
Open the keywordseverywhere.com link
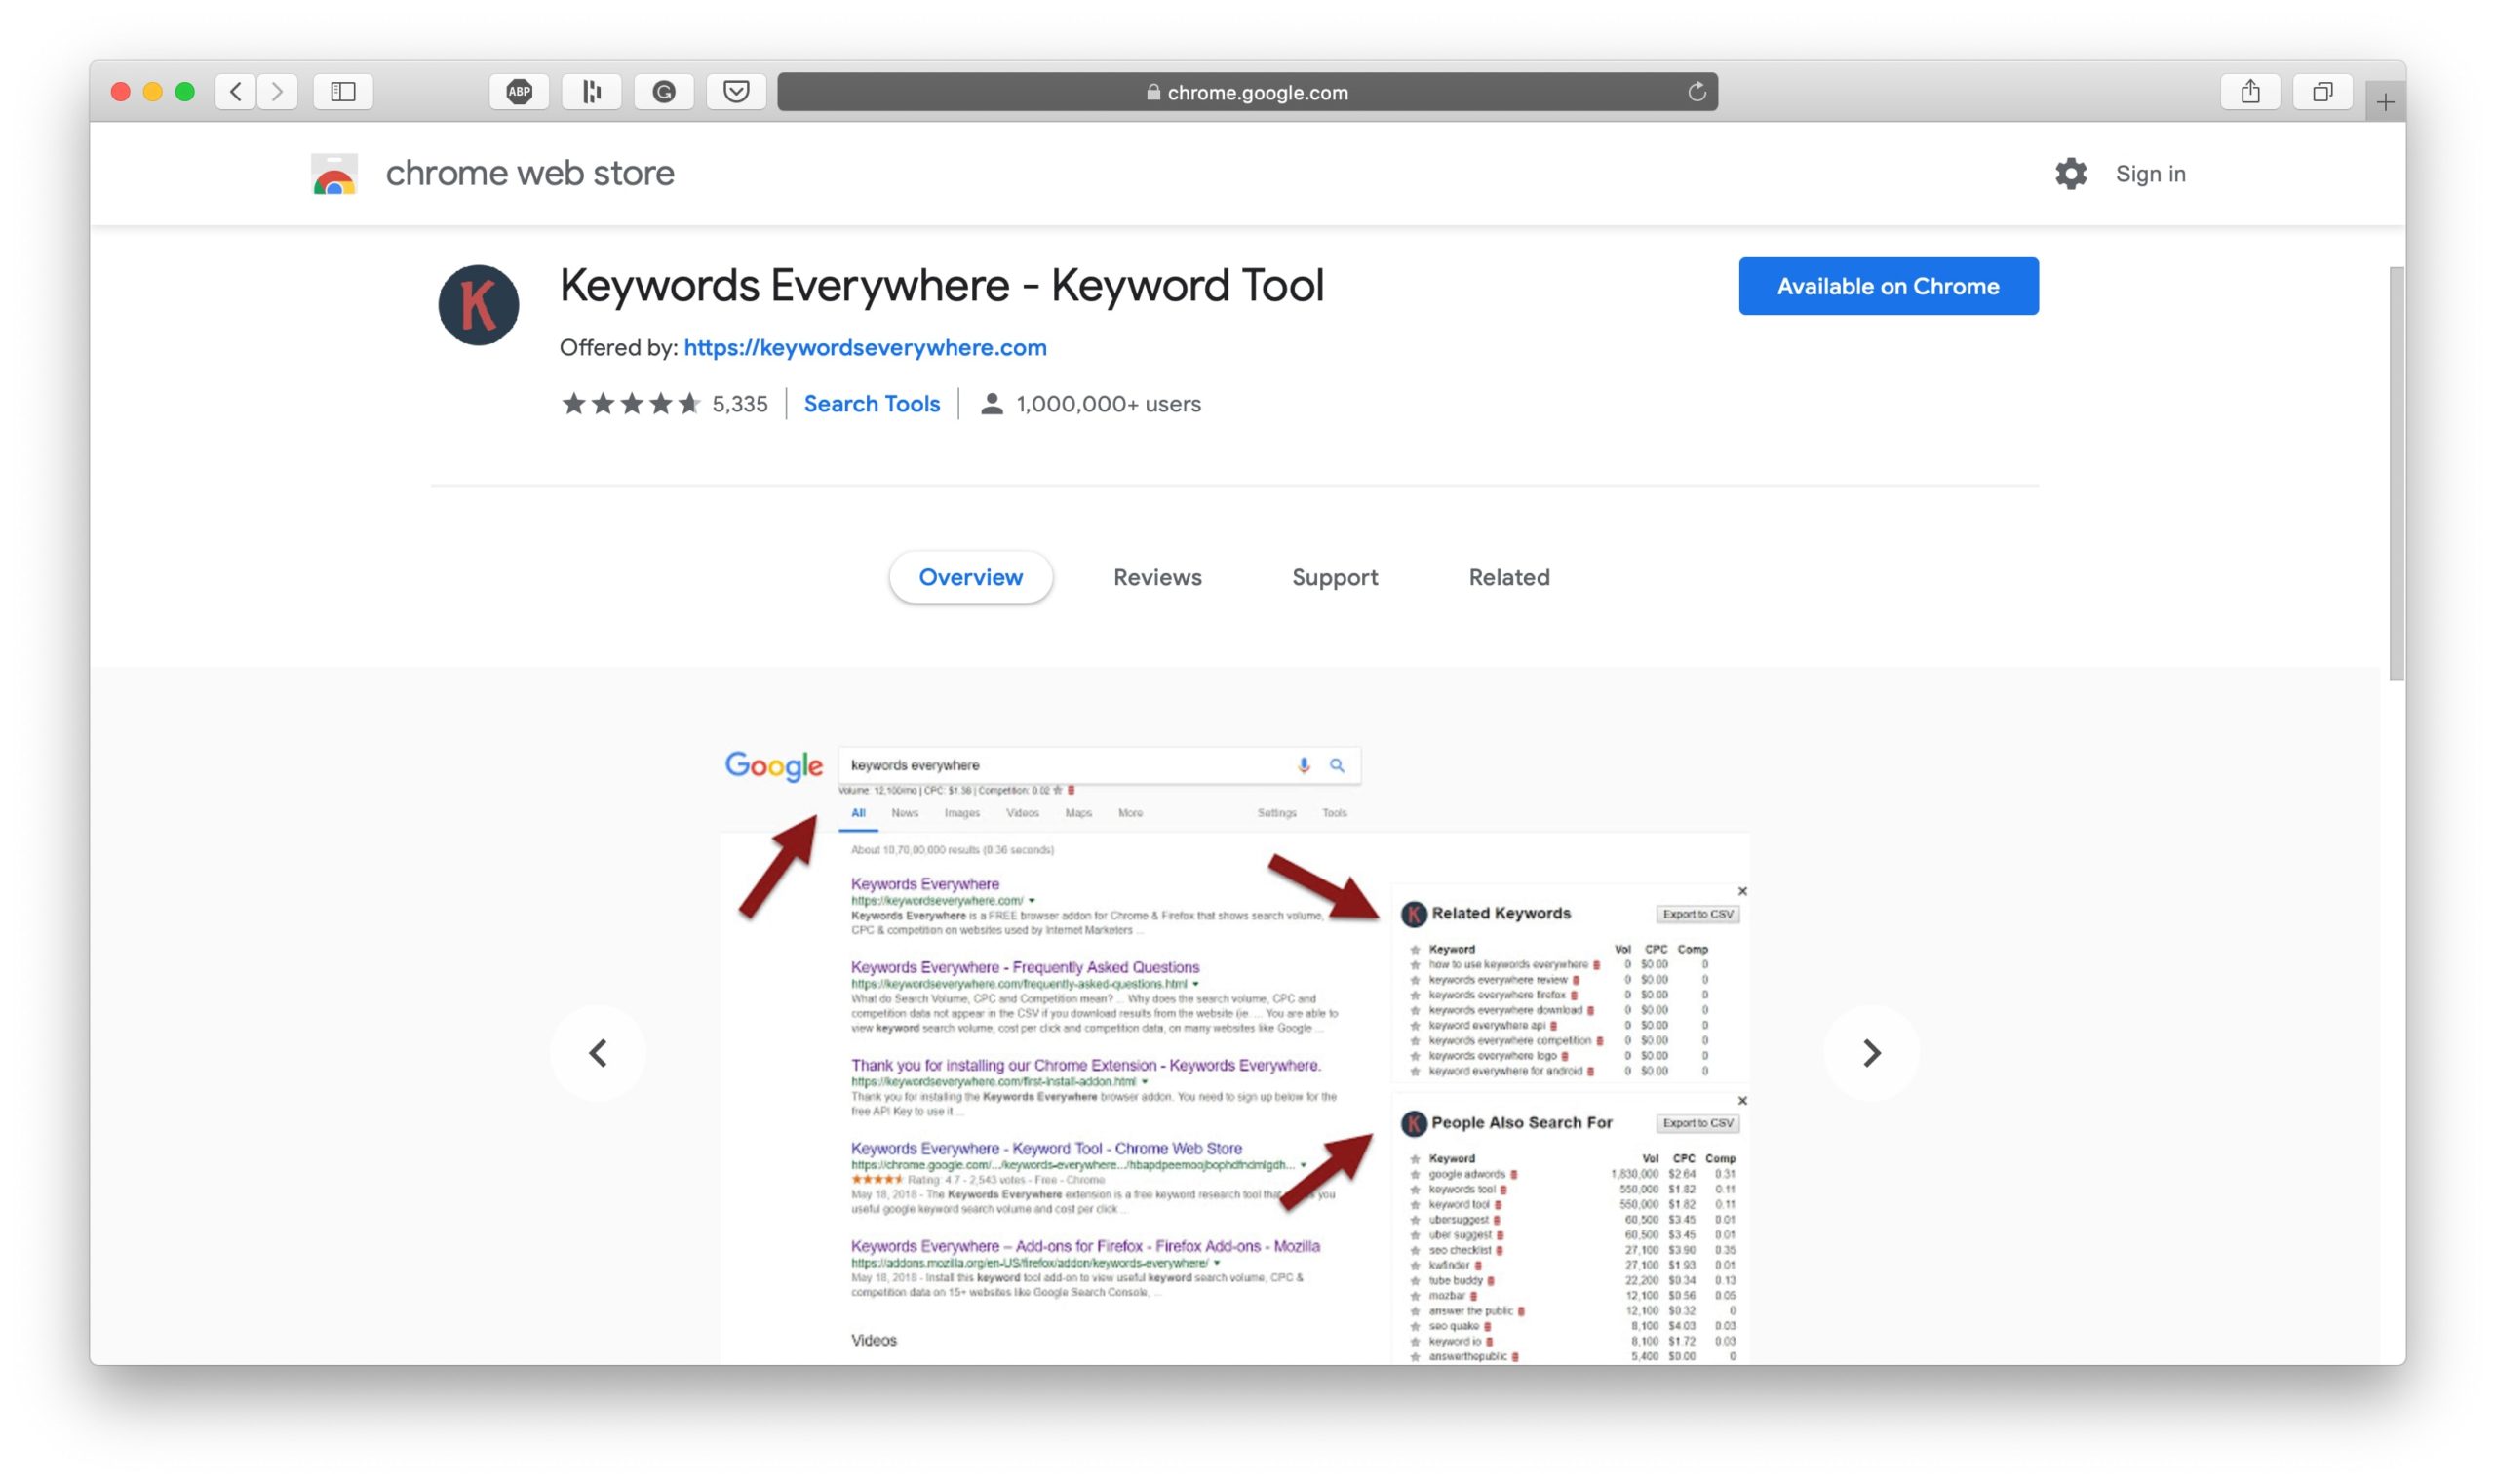point(865,347)
